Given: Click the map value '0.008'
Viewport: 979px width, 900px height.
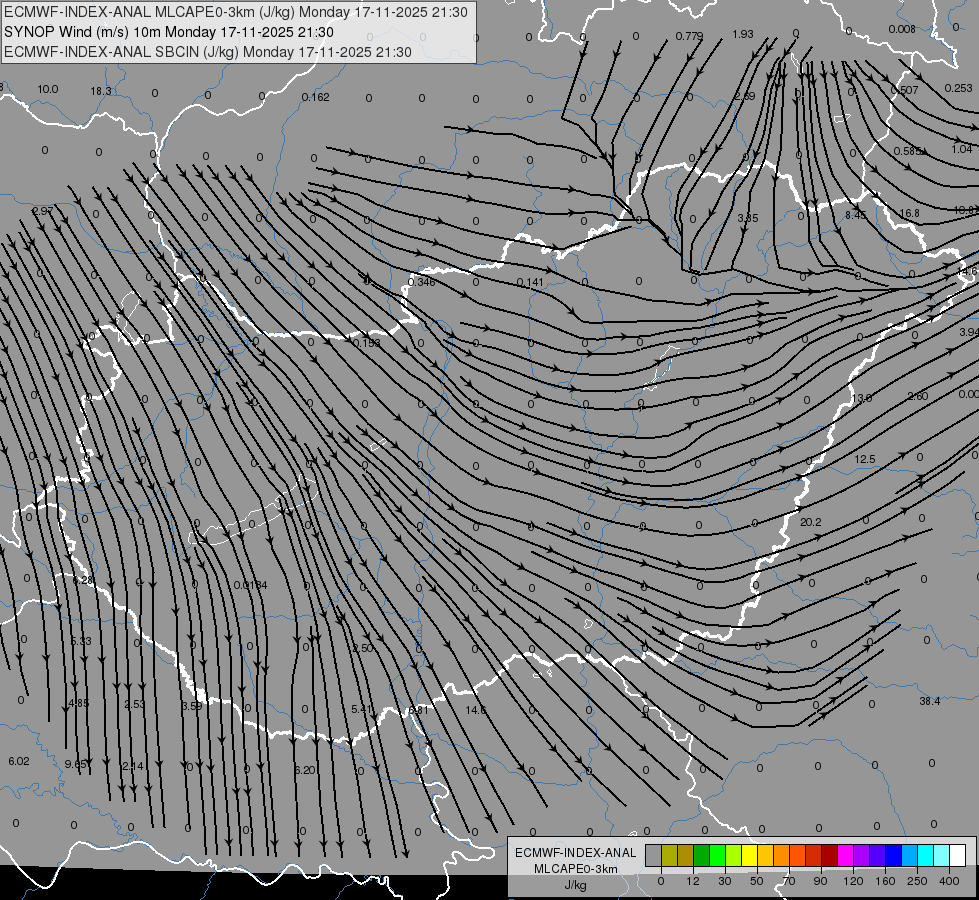Looking at the screenshot, I should point(902,29).
